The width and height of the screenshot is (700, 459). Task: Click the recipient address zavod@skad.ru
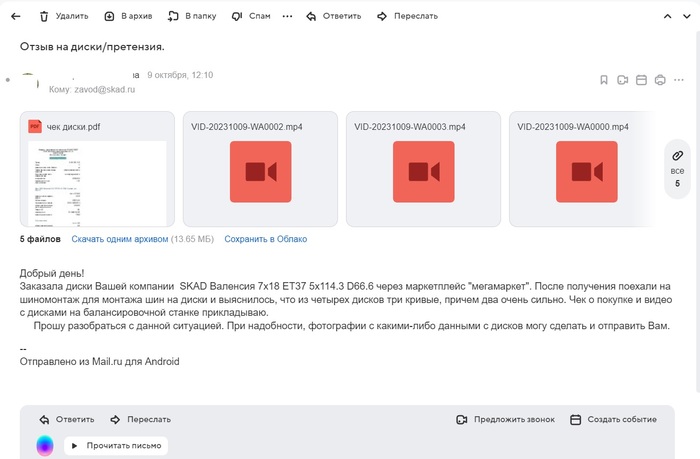pyautogui.click(x=104, y=89)
